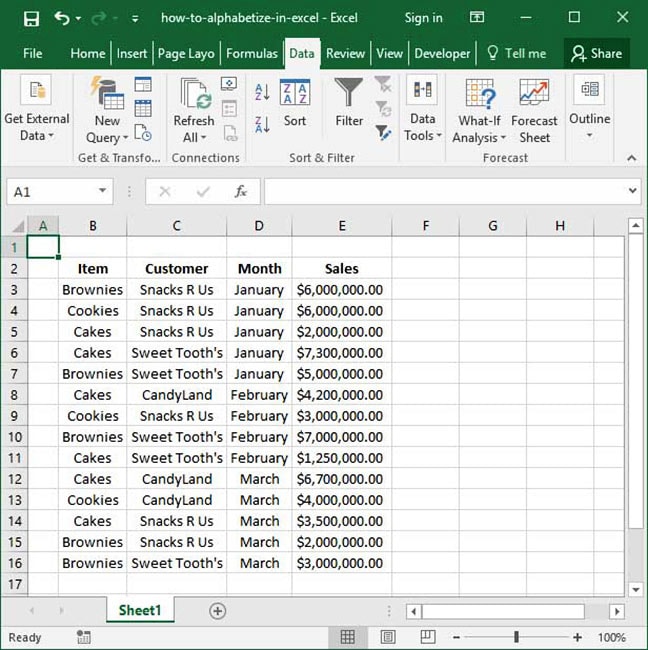Add a new sheet with plus button
This screenshot has width=648, height=650.
pyautogui.click(x=218, y=611)
